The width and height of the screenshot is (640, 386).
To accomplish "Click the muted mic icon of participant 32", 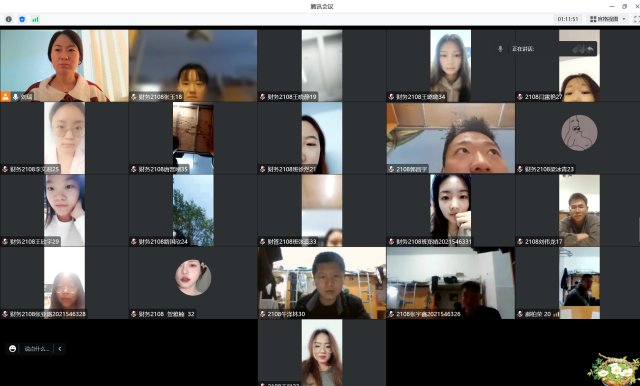I will click(133, 314).
